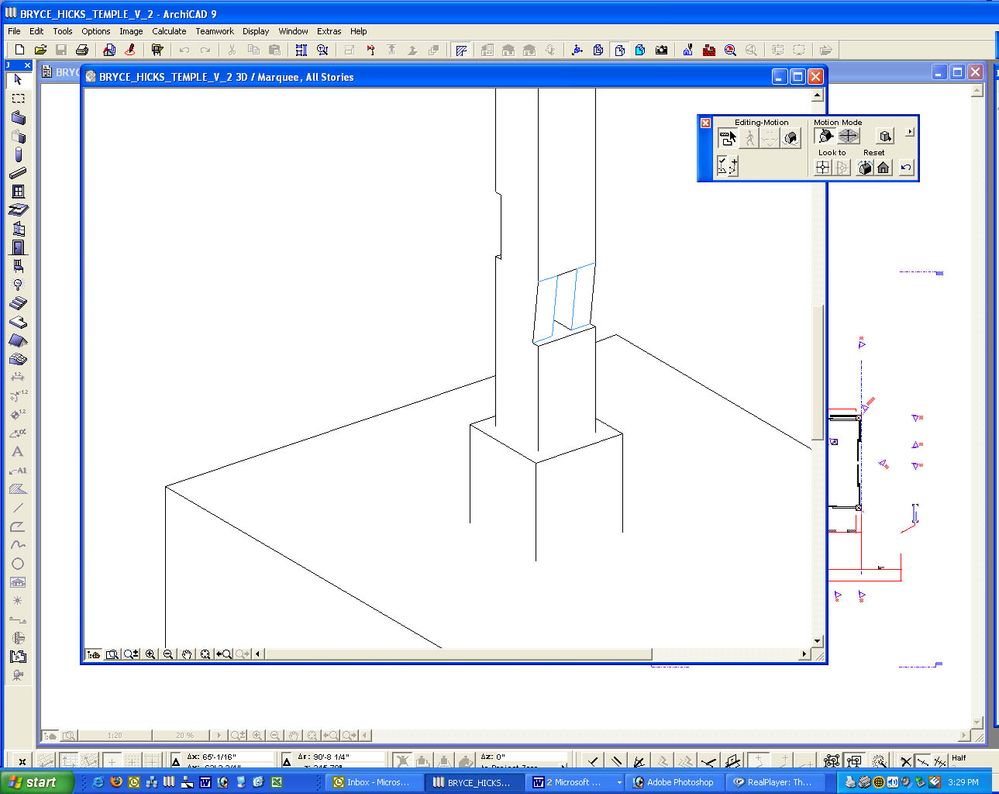Click the home Reset view icon
This screenshot has width=999, height=794.
[x=884, y=168]
